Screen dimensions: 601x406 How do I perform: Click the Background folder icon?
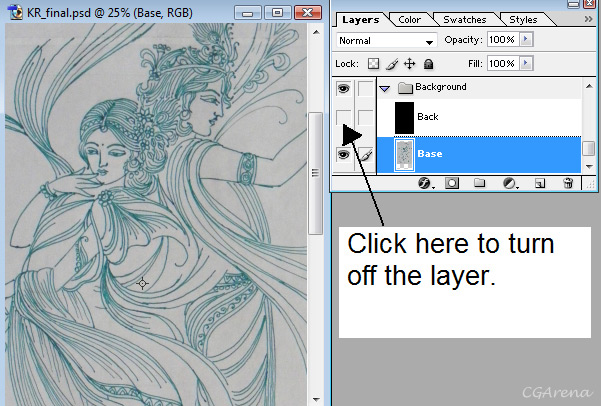[405, 88]
